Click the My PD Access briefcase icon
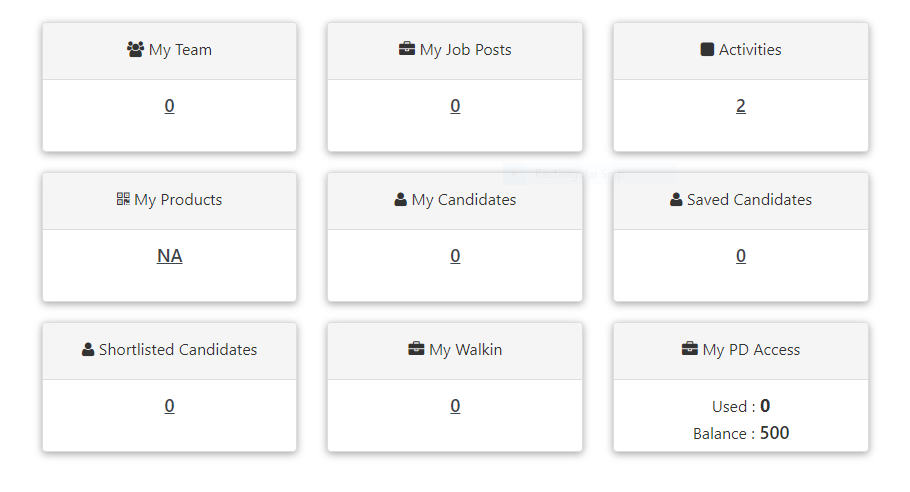This screenshot has width=910, height=492. (x=689, y=349)
